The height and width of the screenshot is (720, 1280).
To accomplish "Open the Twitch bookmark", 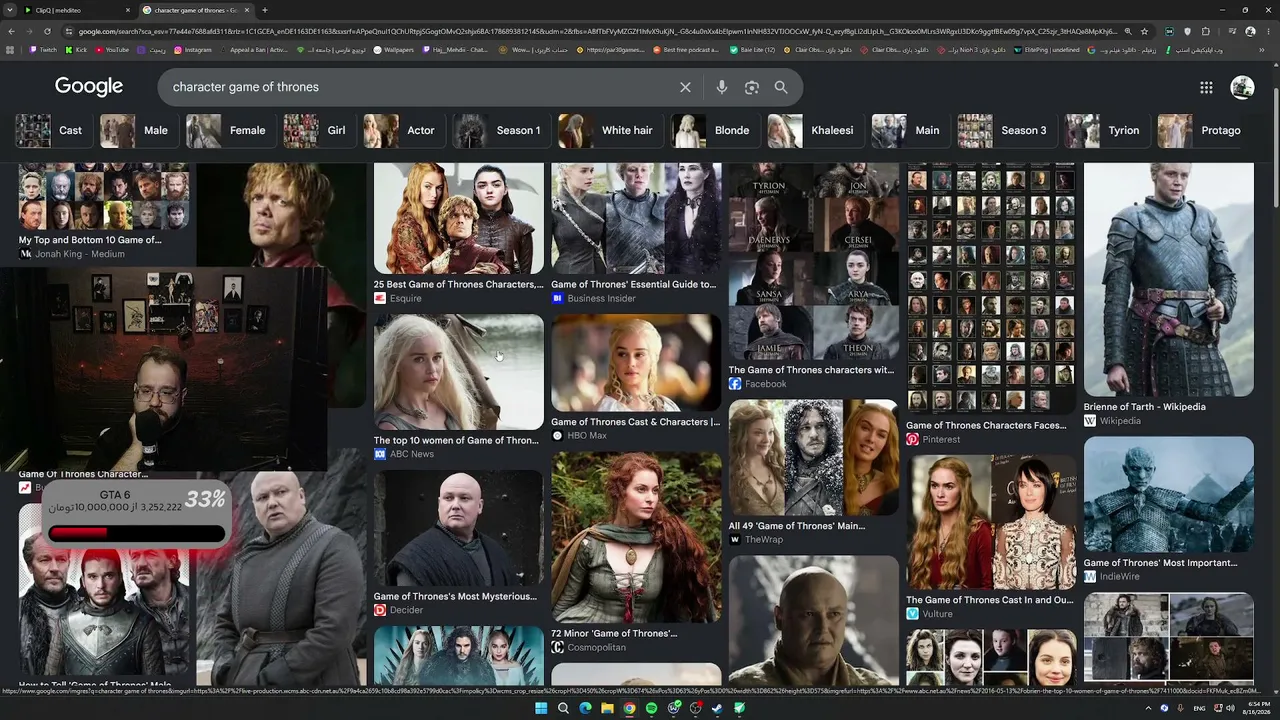I will point(43,49).
